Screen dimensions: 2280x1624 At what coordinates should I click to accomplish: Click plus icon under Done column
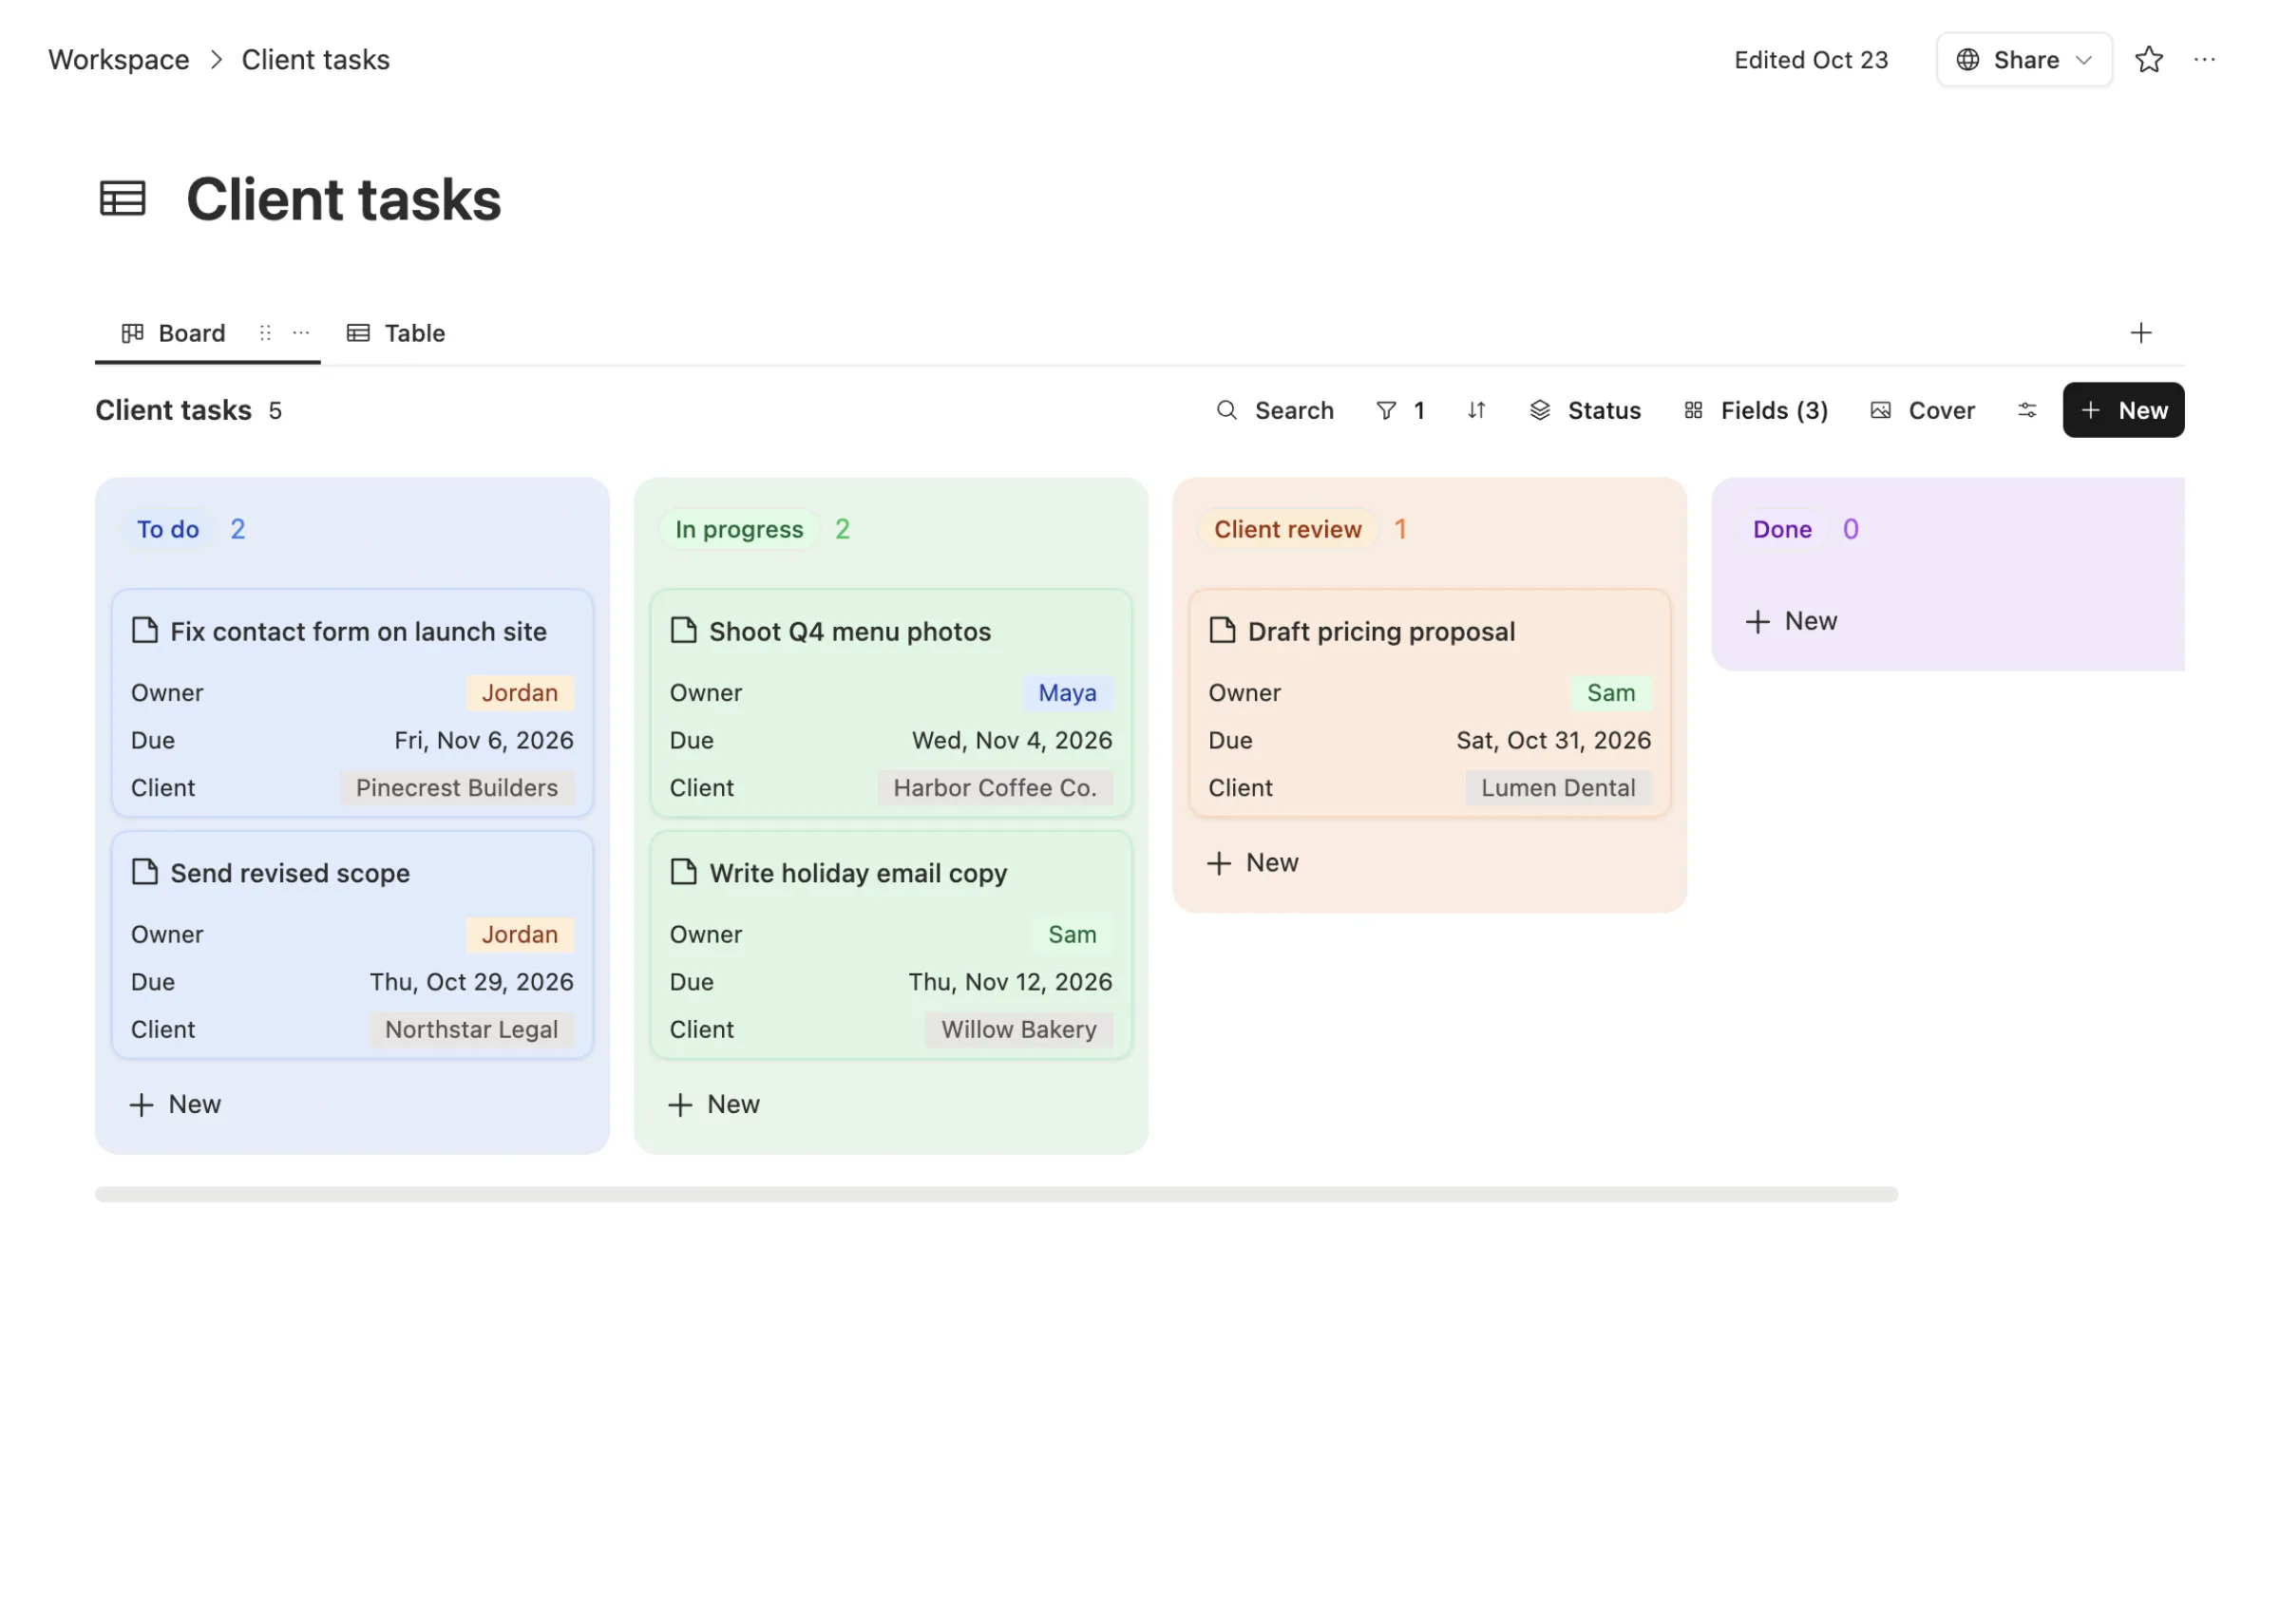click(x=1757, y=622)
